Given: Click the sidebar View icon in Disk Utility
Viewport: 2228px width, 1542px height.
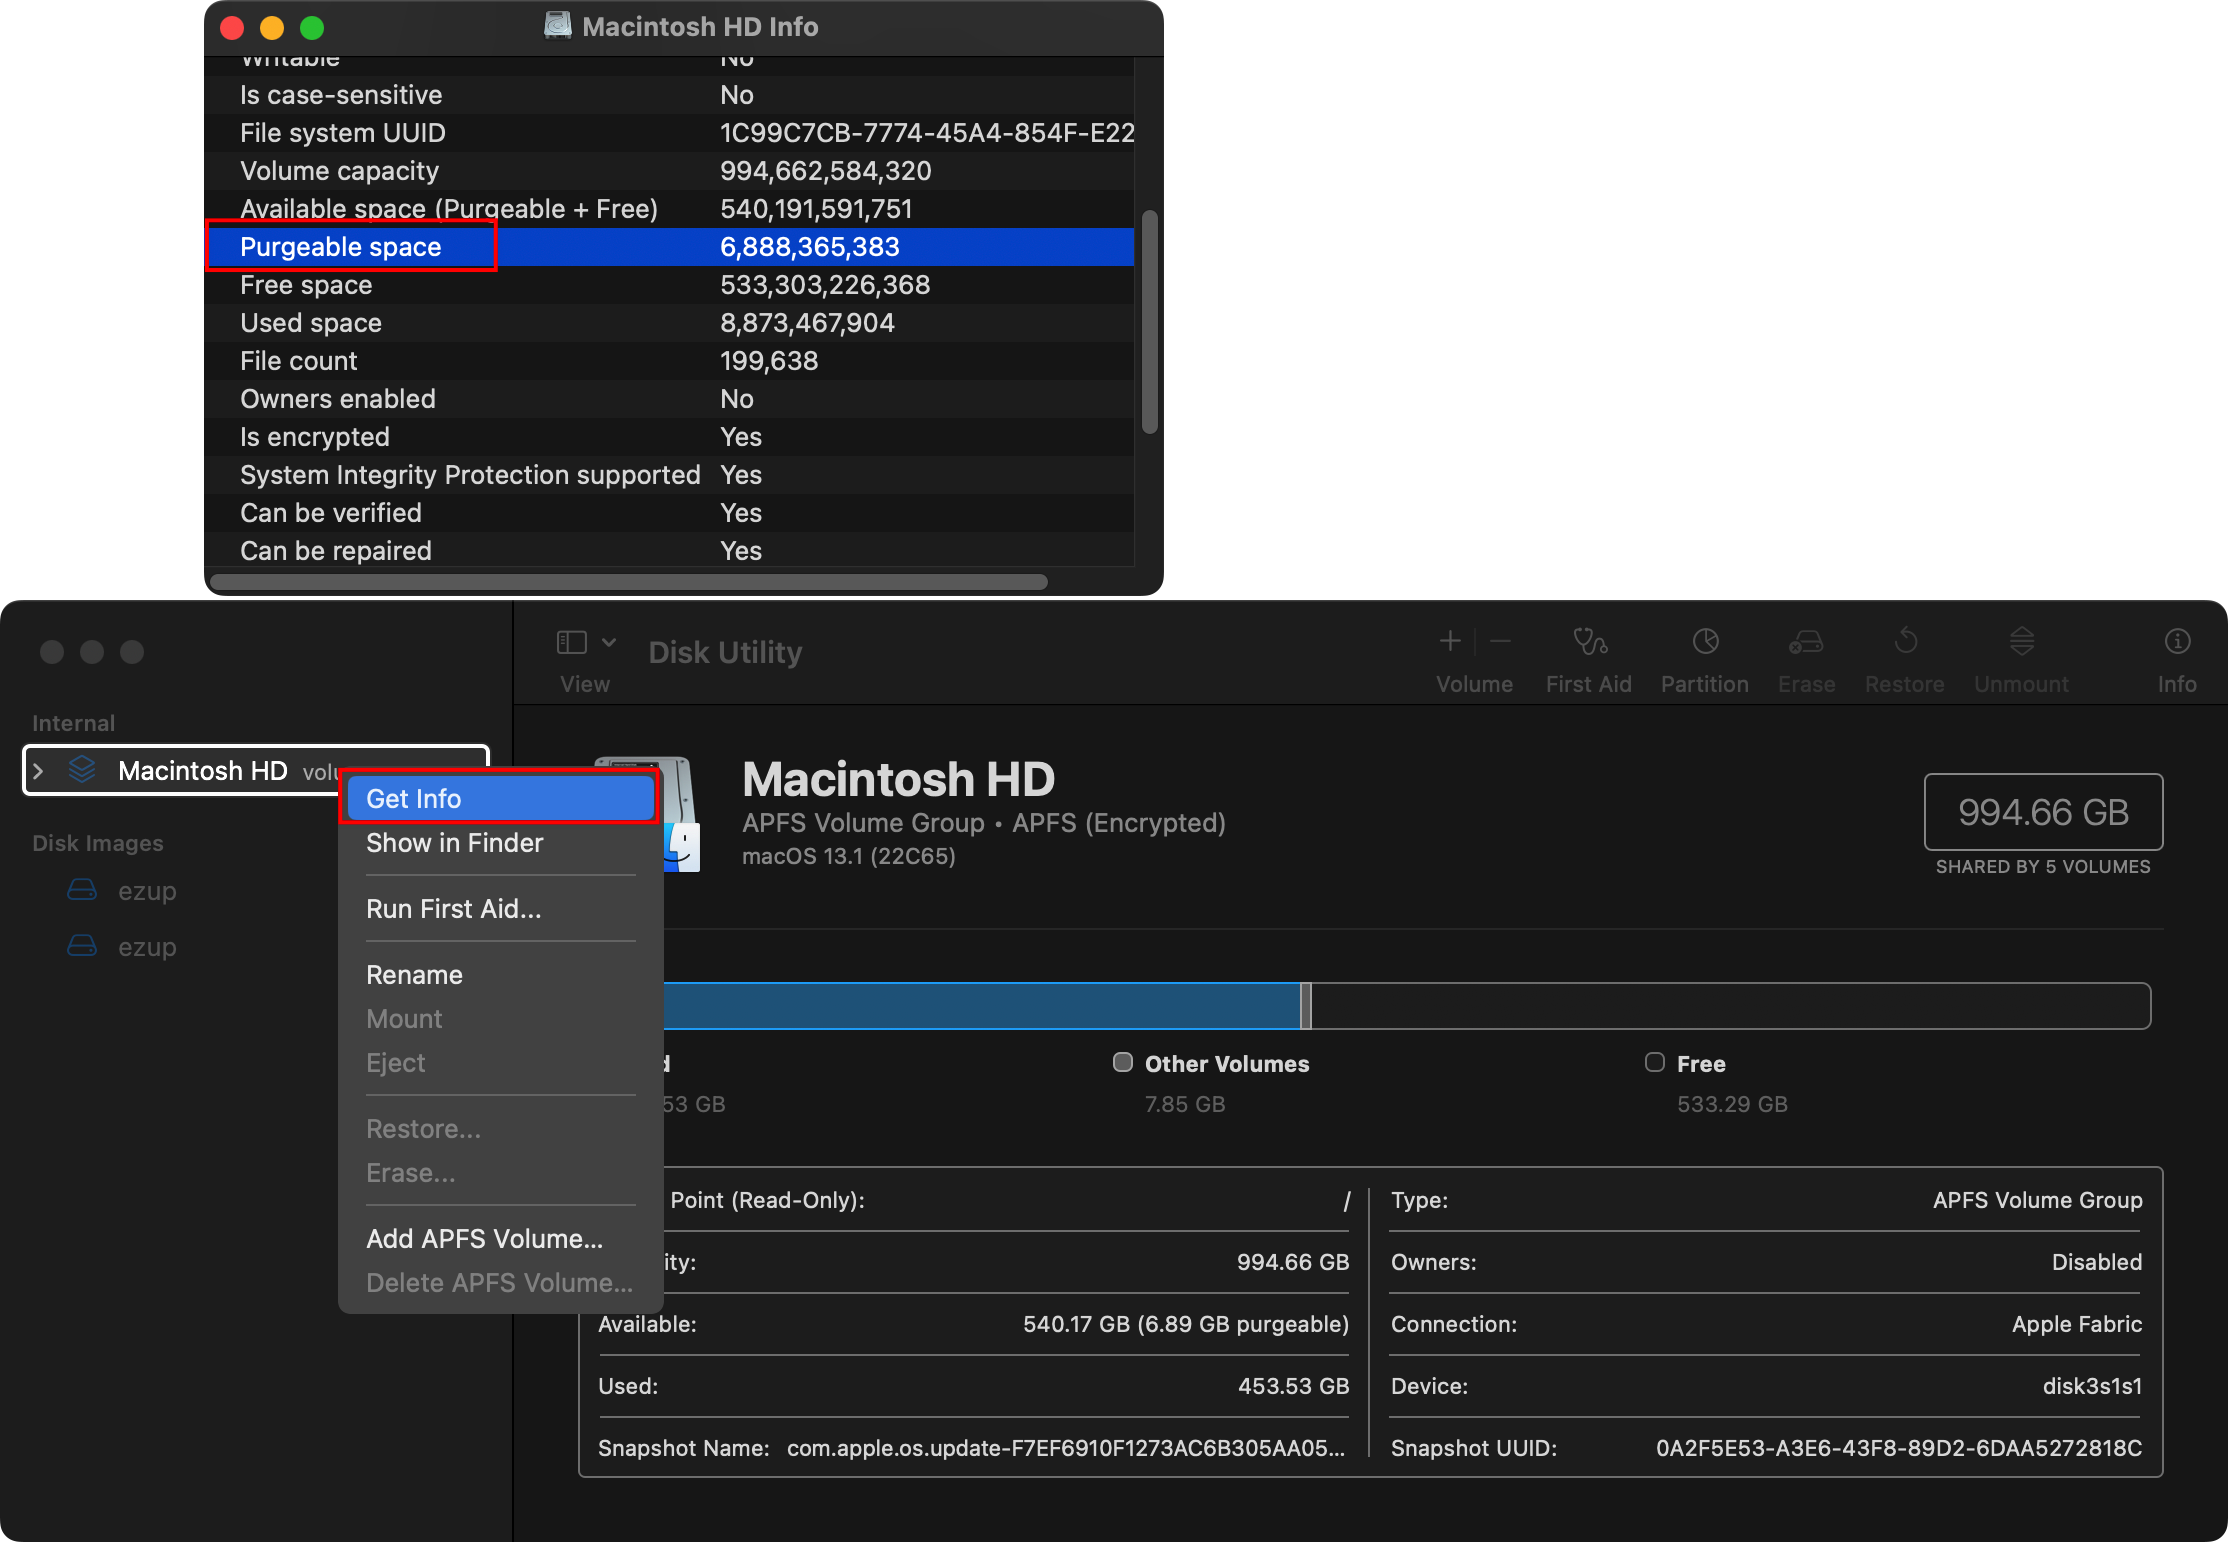Looking at the screenshot, I should tap(571, 642).
